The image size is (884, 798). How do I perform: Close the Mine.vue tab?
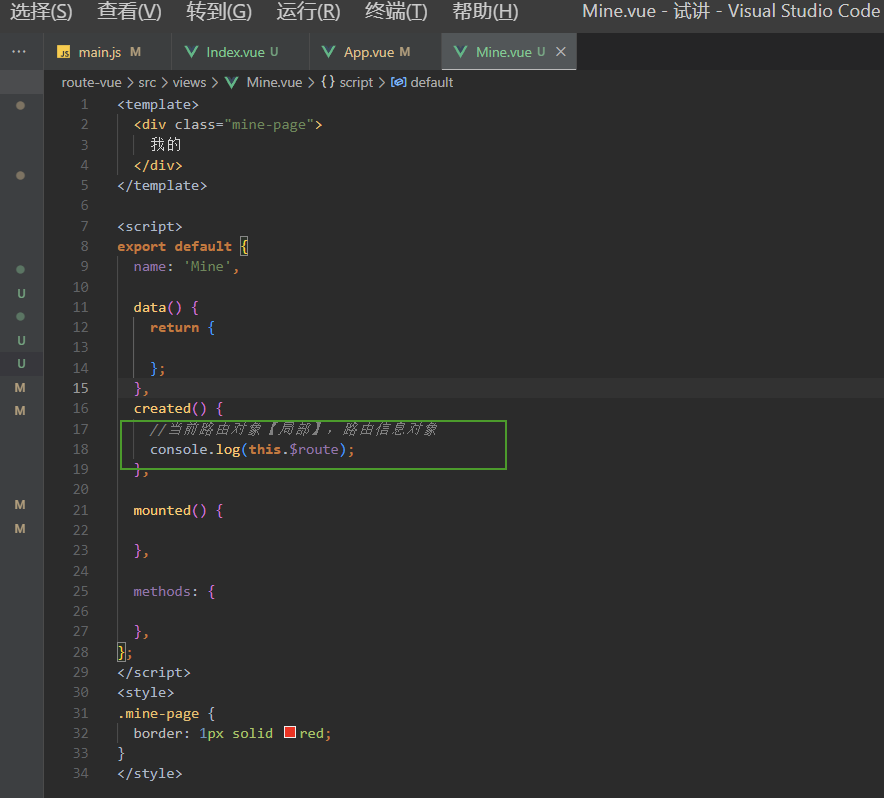(x=561, y=52)
